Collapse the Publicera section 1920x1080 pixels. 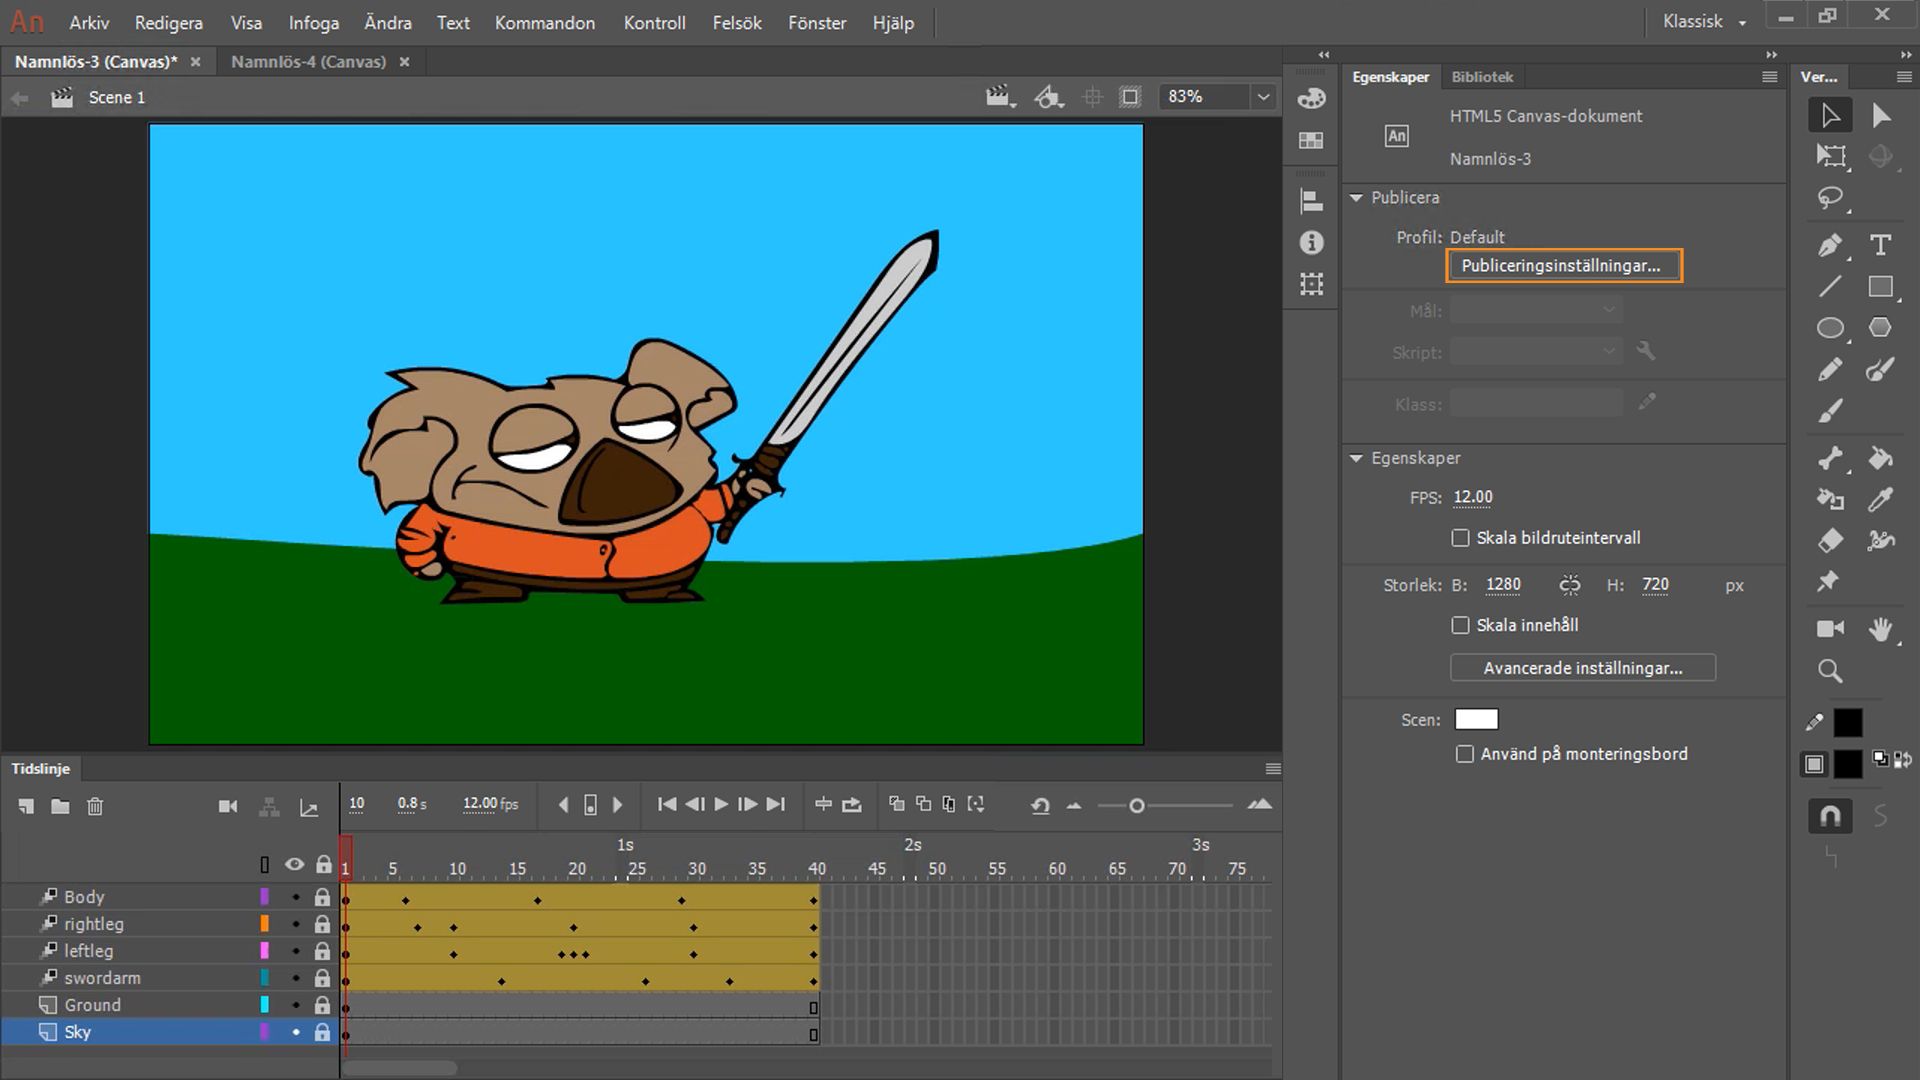1357,198
